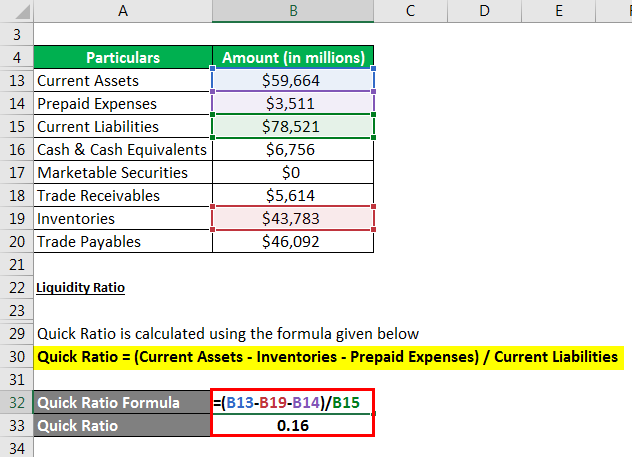Select row 34 header
This screenshot has height=457, width=632.
[17, 447]
